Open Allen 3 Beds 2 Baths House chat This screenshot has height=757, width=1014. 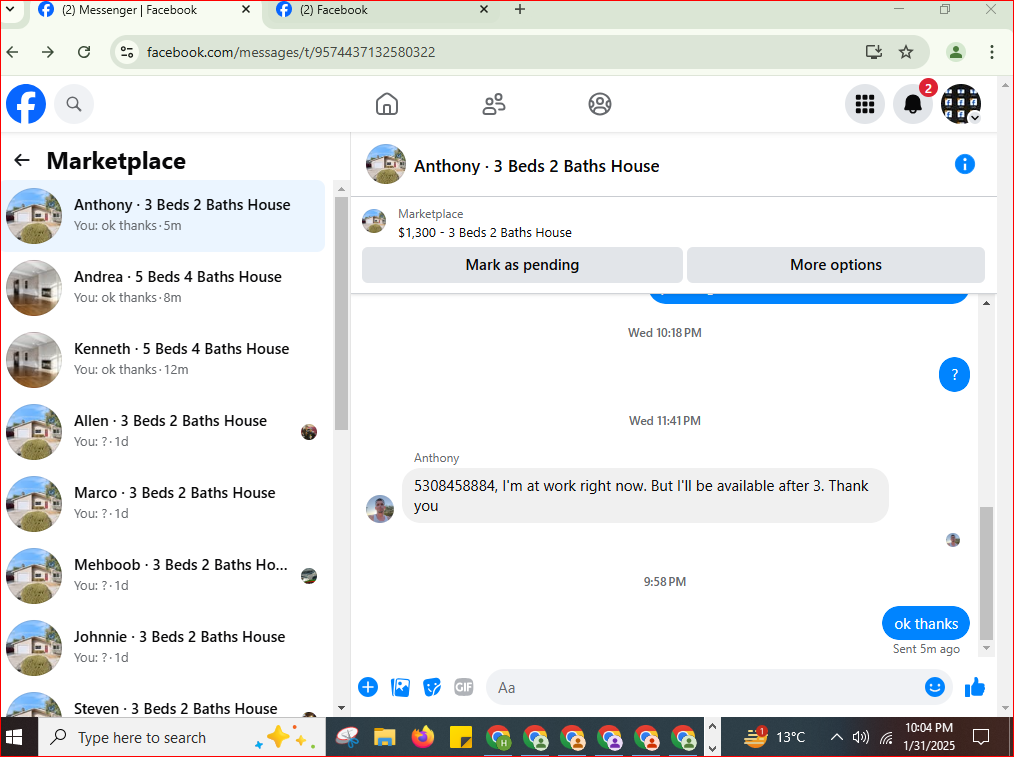163,432
